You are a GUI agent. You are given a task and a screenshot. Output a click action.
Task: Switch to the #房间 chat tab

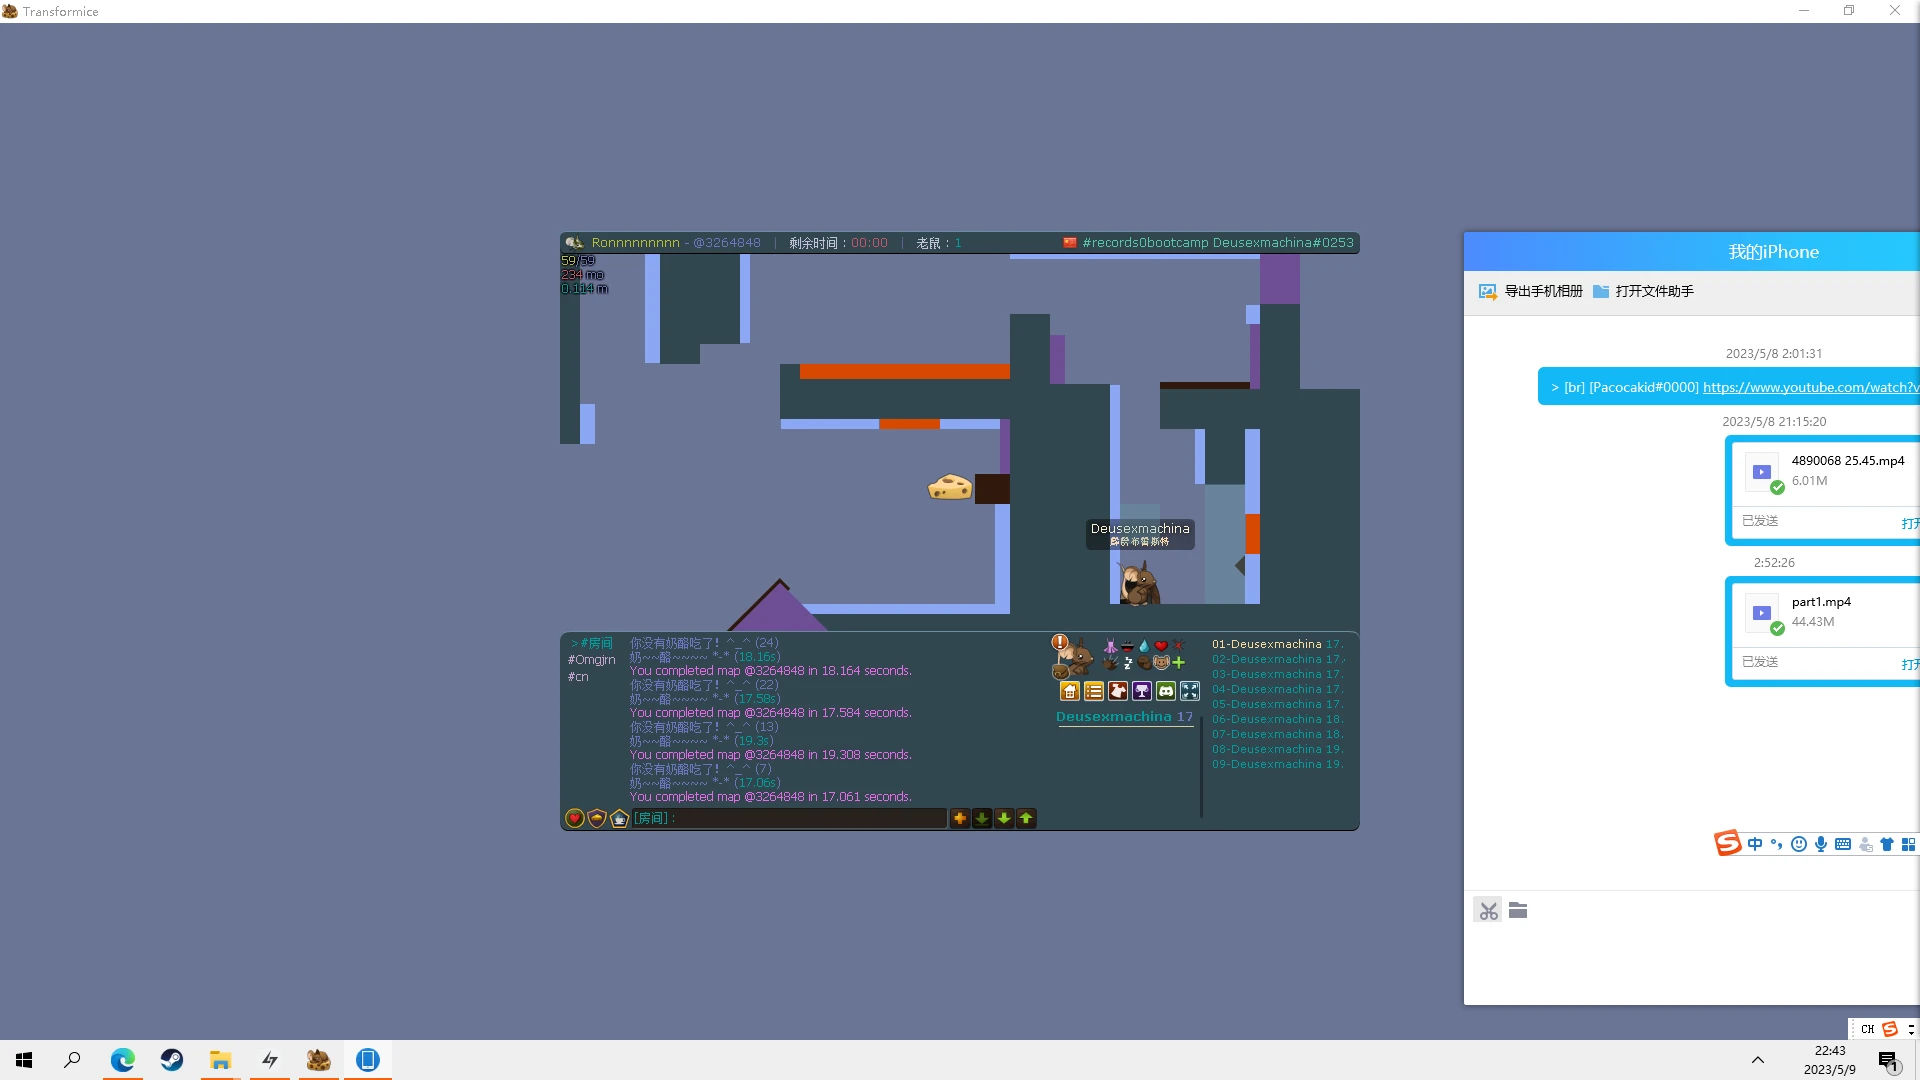coord(592,643)
